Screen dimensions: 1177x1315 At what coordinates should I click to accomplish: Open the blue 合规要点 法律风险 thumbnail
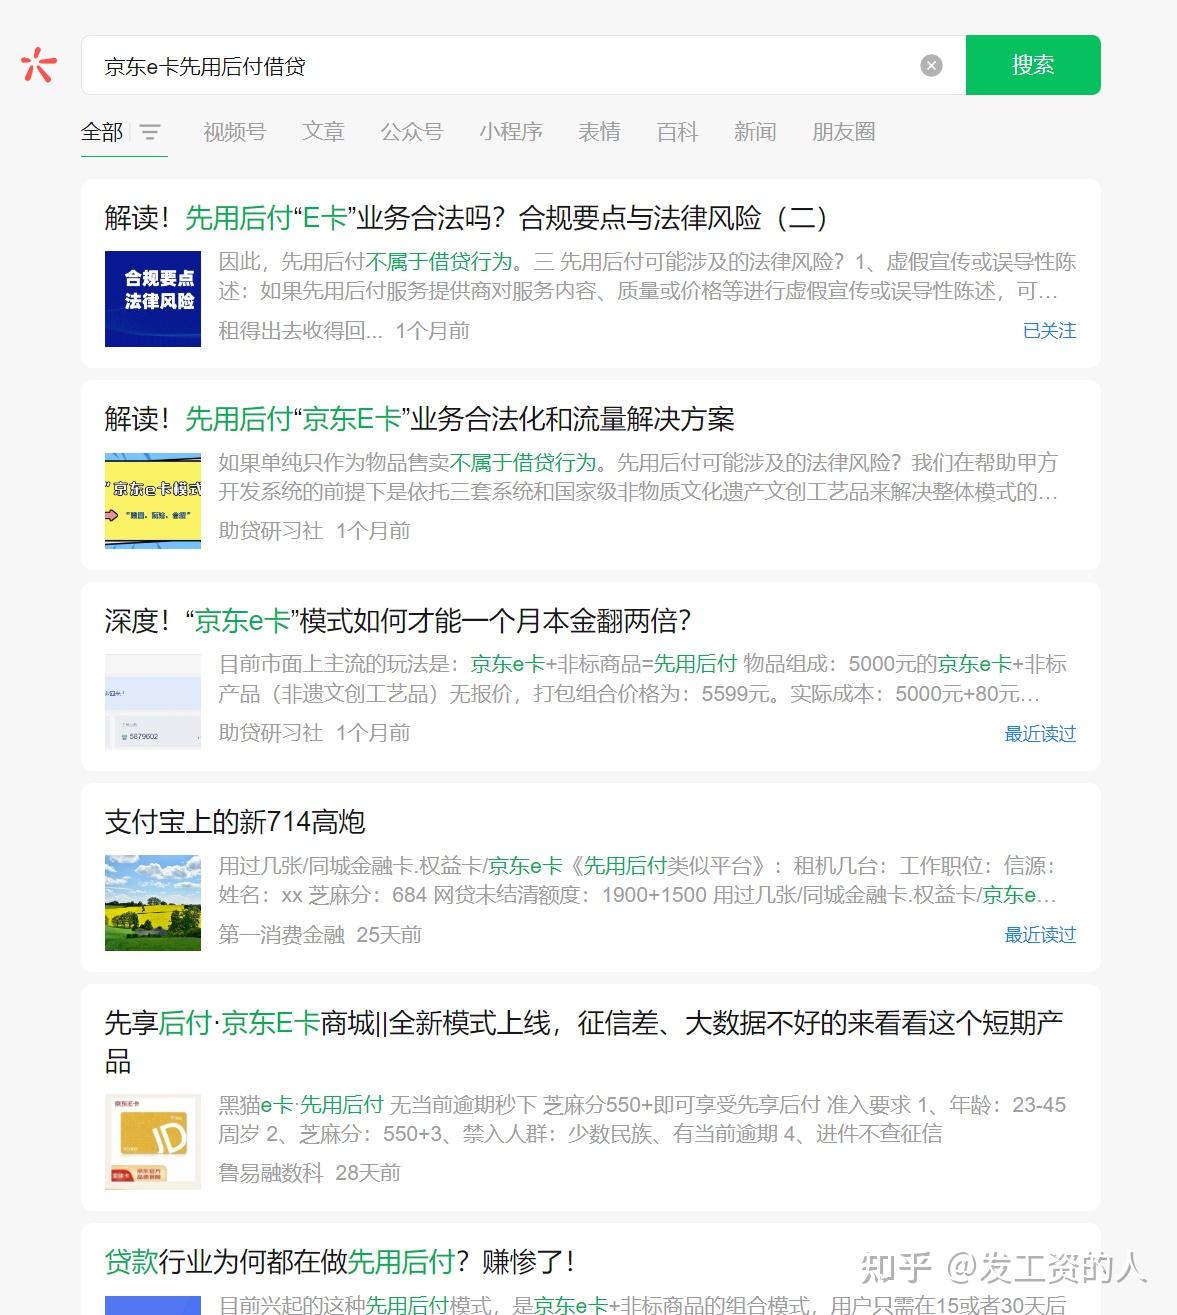point(153,299)
